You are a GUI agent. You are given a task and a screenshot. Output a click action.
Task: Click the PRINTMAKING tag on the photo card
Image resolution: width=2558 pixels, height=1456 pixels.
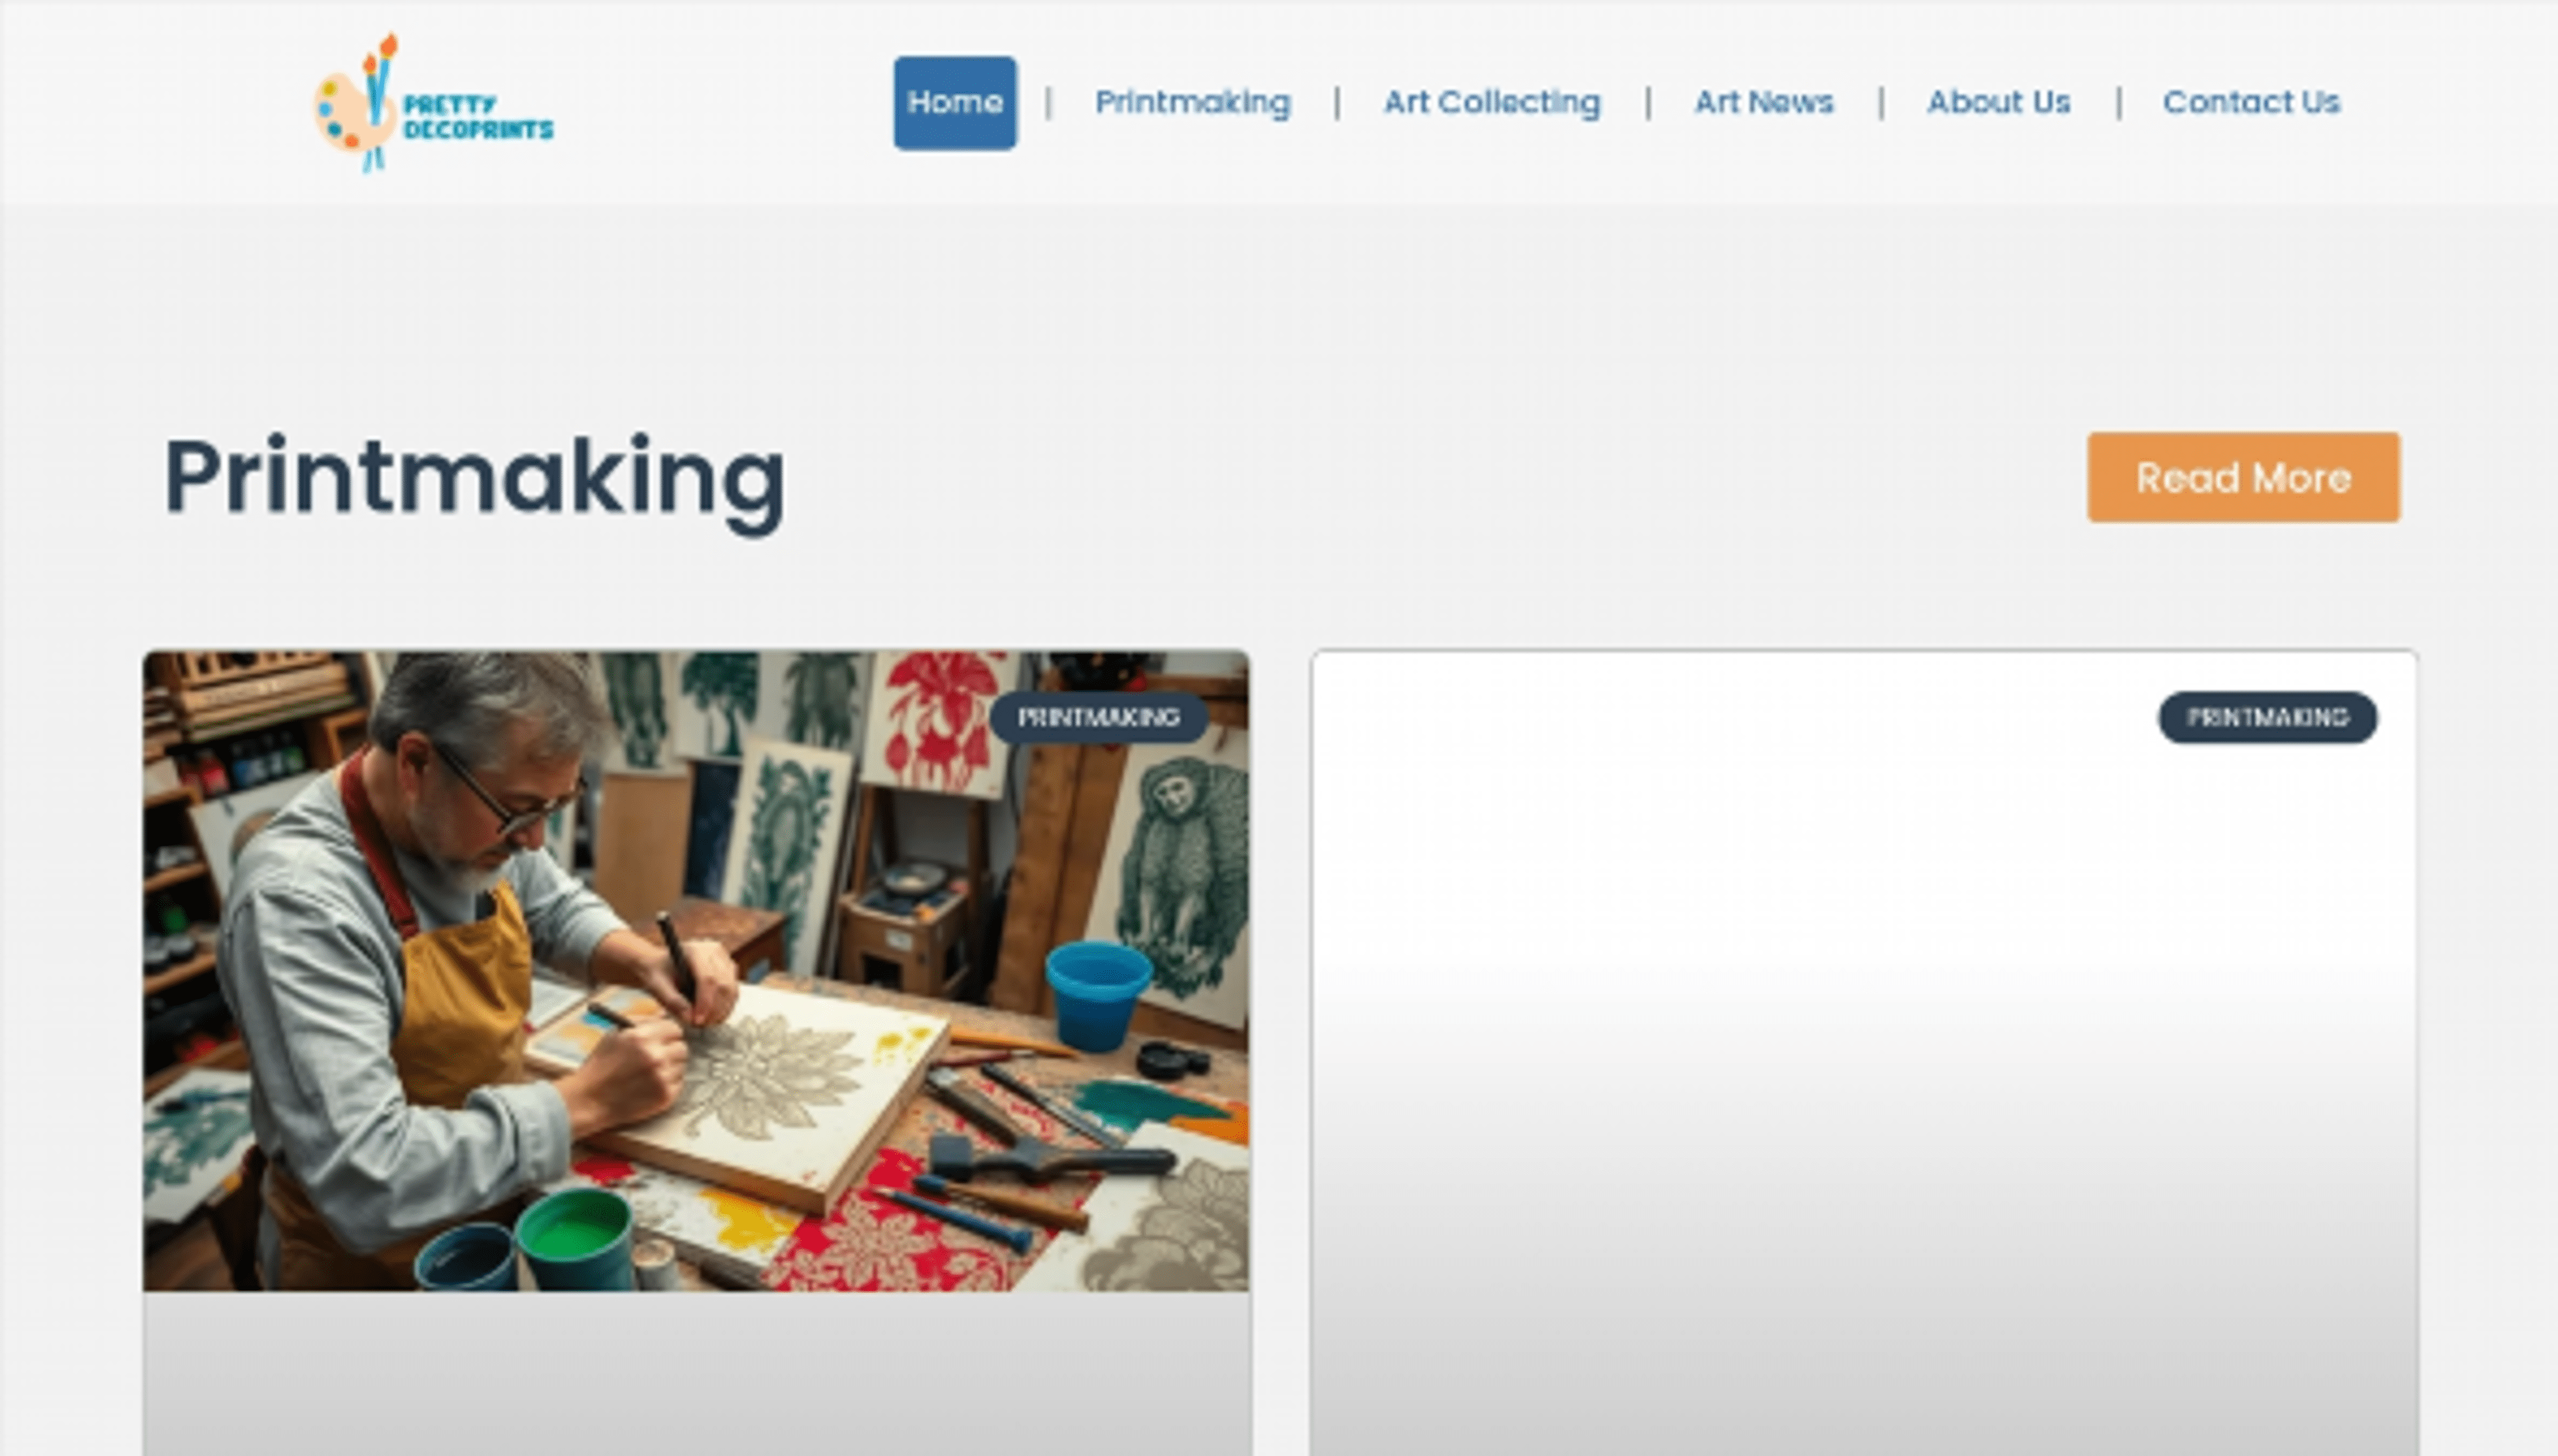click(1098, 717)
